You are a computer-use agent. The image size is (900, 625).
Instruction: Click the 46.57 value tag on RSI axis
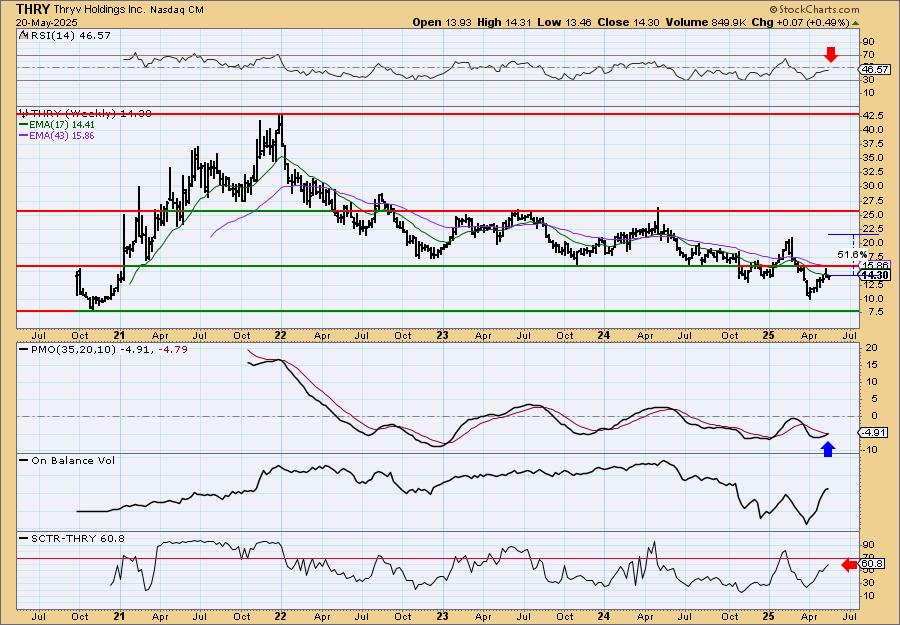[x=873, y=69]
